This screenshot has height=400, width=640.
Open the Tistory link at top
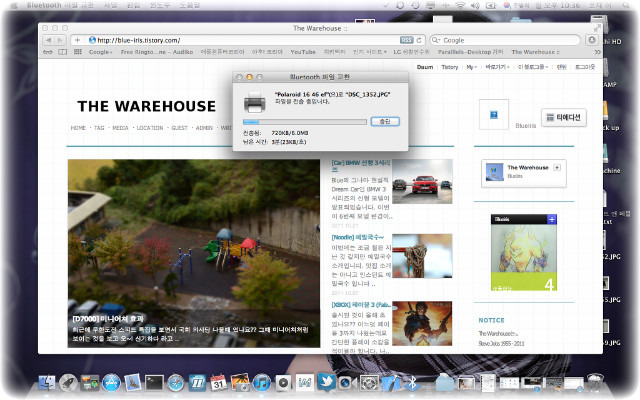(450, 67)
